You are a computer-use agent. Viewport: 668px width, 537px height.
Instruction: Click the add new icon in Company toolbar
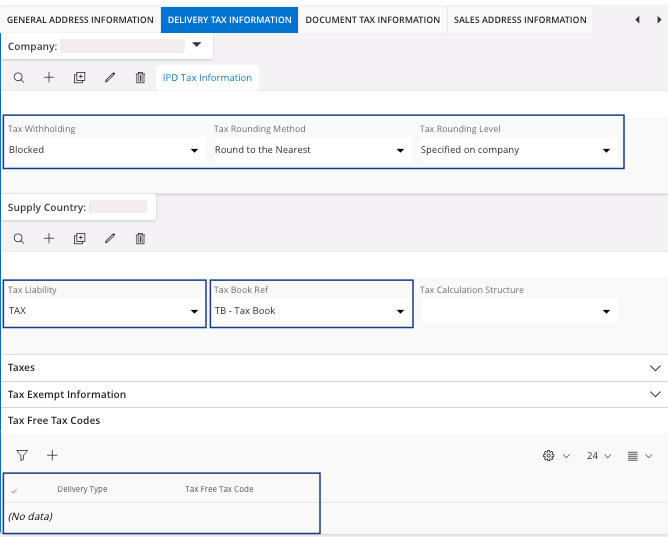point(49,78)
